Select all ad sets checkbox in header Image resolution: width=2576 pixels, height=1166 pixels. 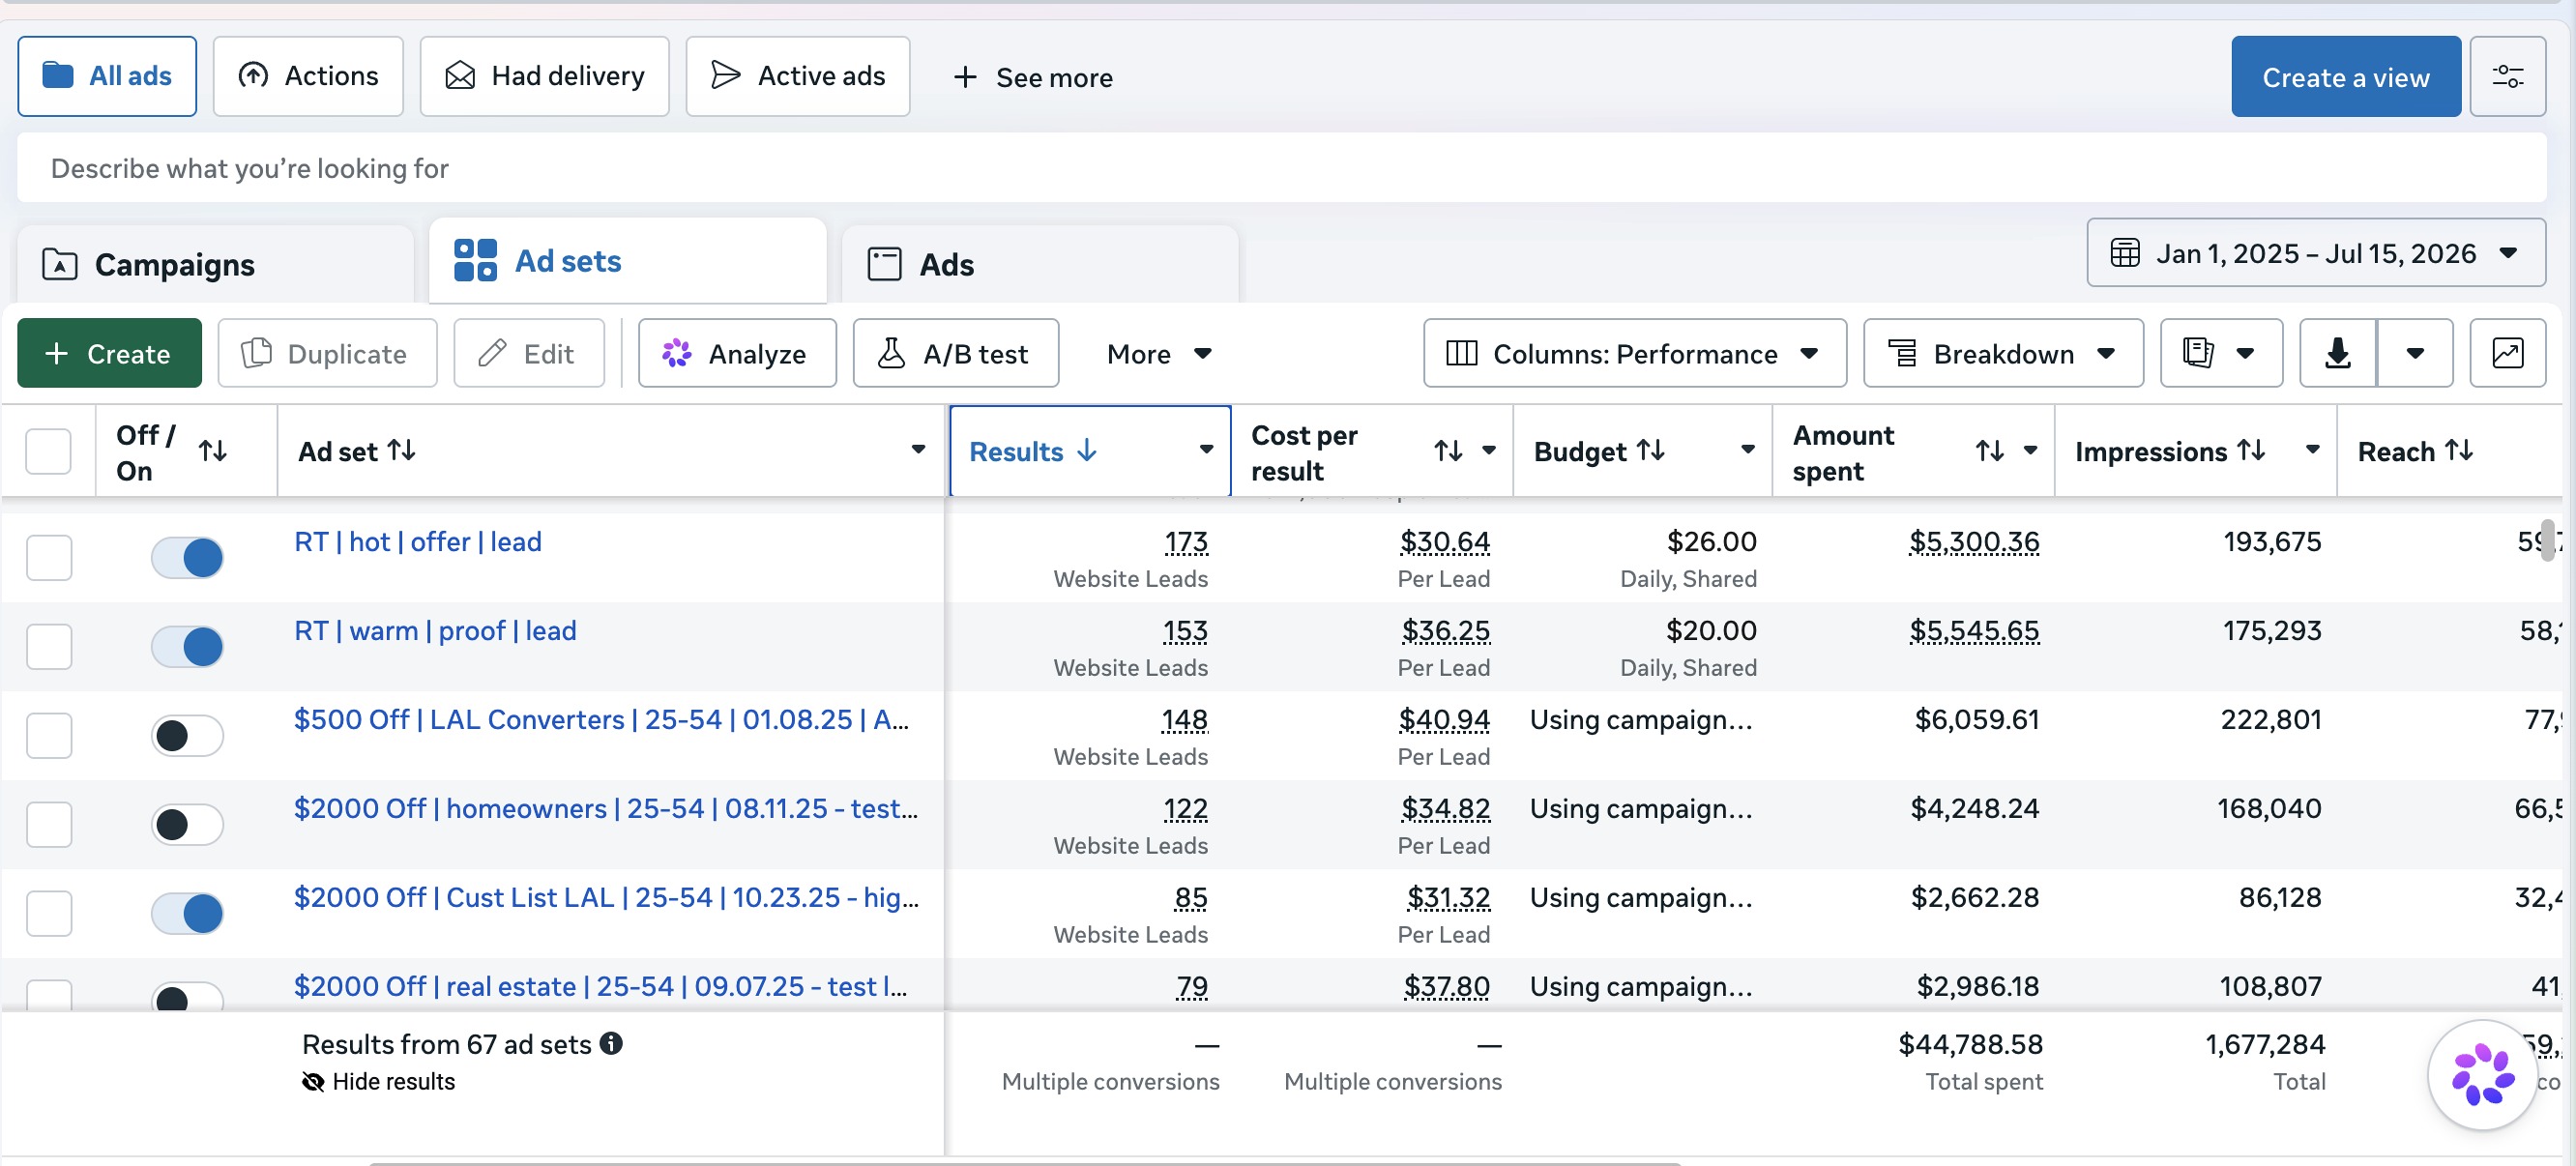pyautogui.click(x=48, y=451)
